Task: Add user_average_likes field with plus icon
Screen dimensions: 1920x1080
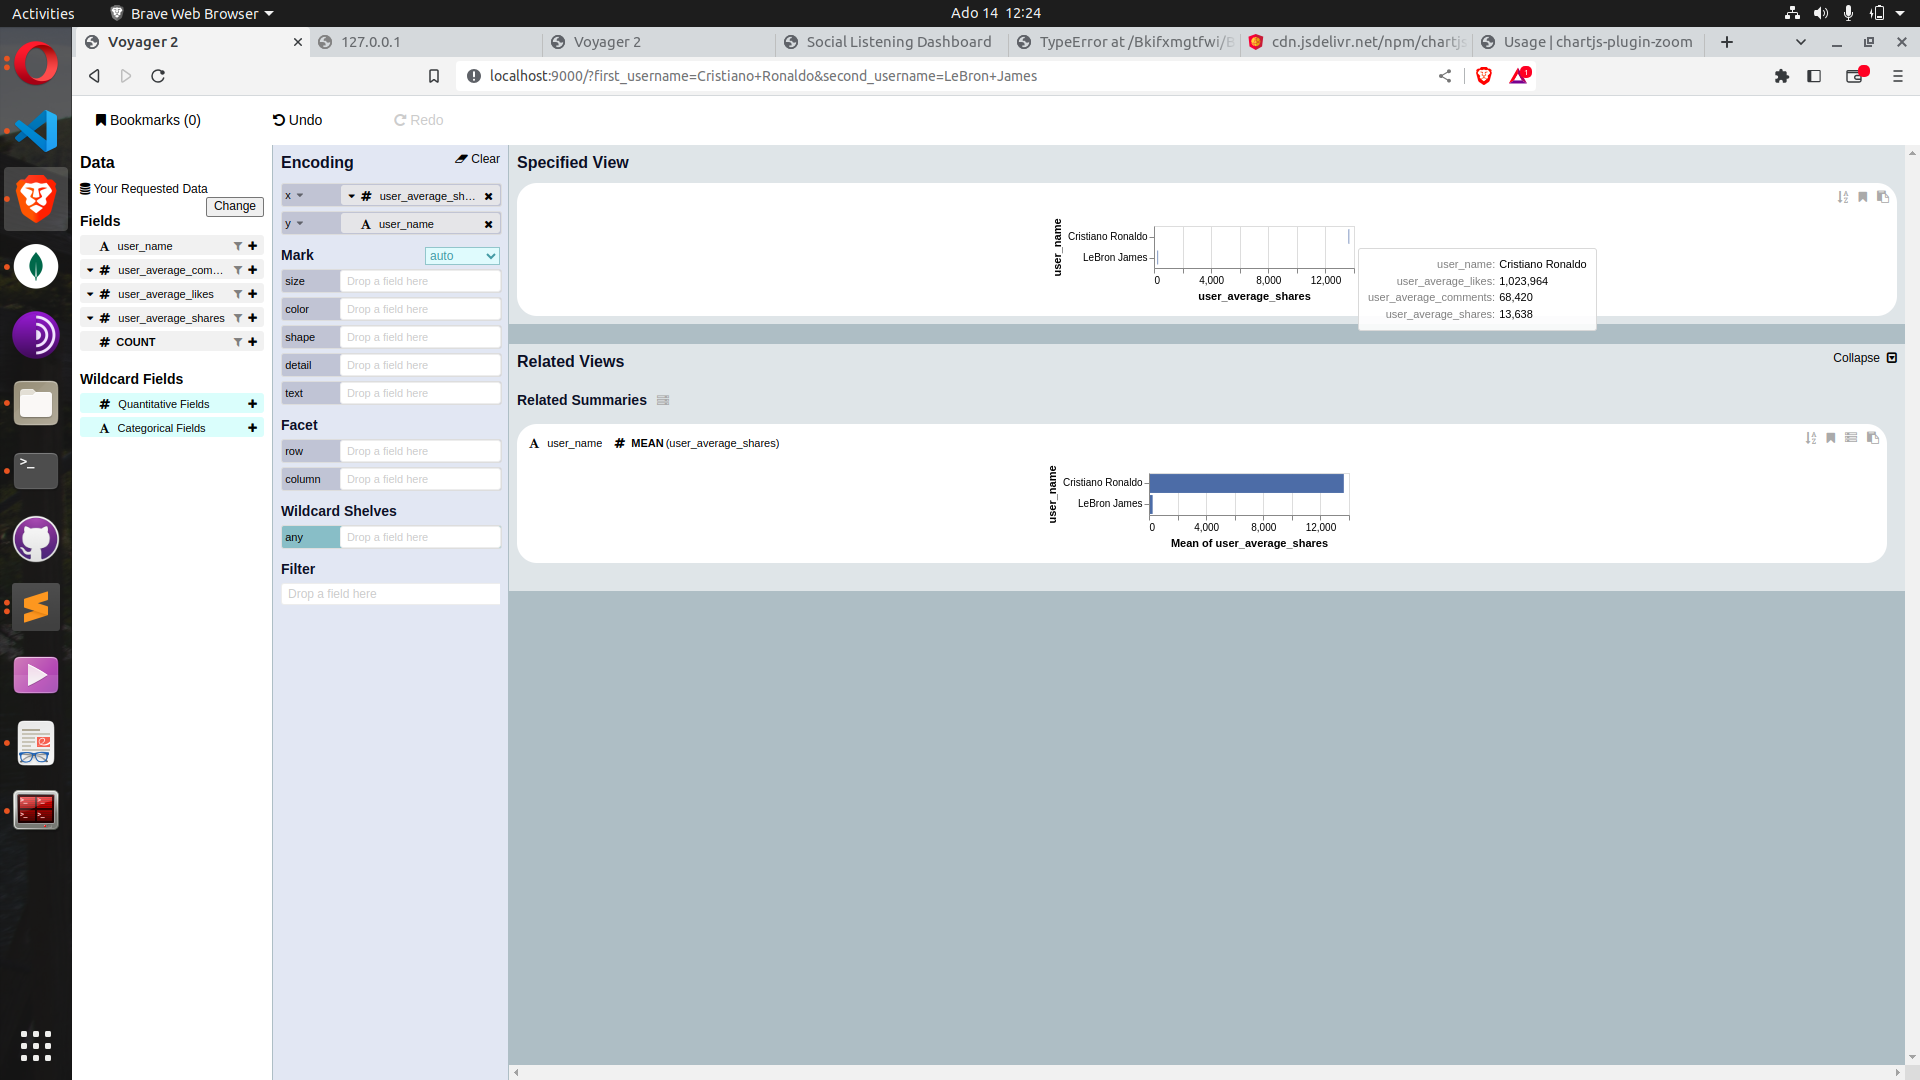Action: [x=253, y=294]
